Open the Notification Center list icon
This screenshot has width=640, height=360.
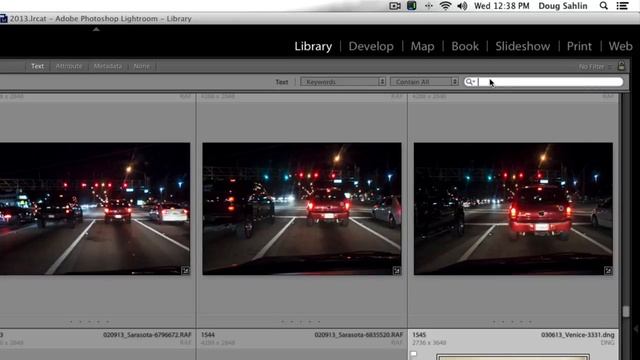pyautogui.click(x=622, y=6)
